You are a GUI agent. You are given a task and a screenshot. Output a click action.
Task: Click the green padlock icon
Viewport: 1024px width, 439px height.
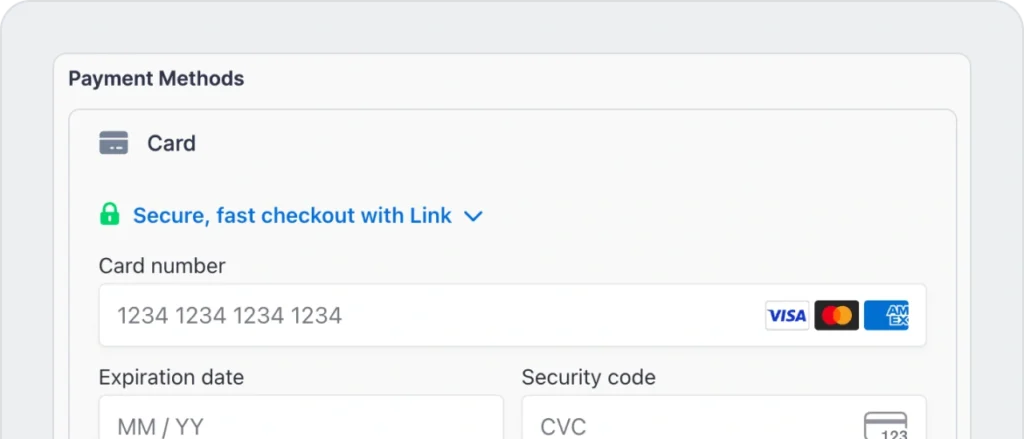point(110,215)
